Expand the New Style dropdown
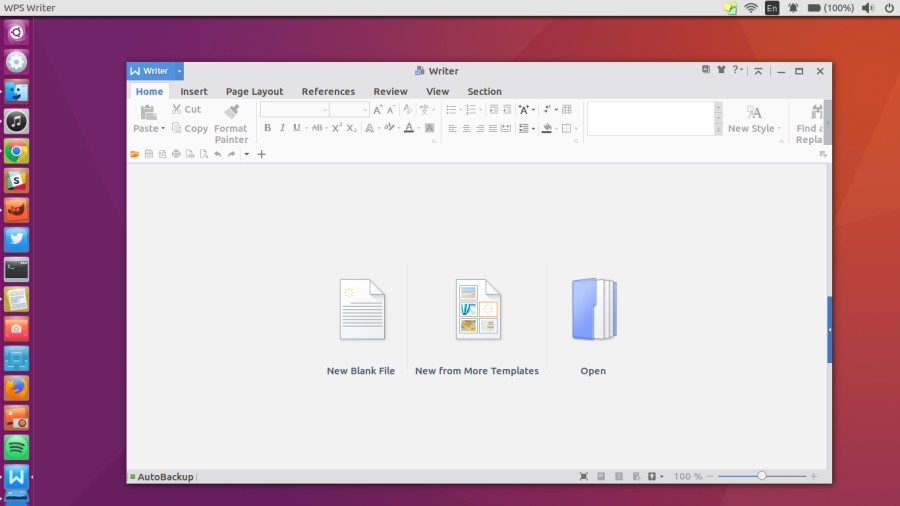This screenshot has width=900, height=506. click(779, 129)
